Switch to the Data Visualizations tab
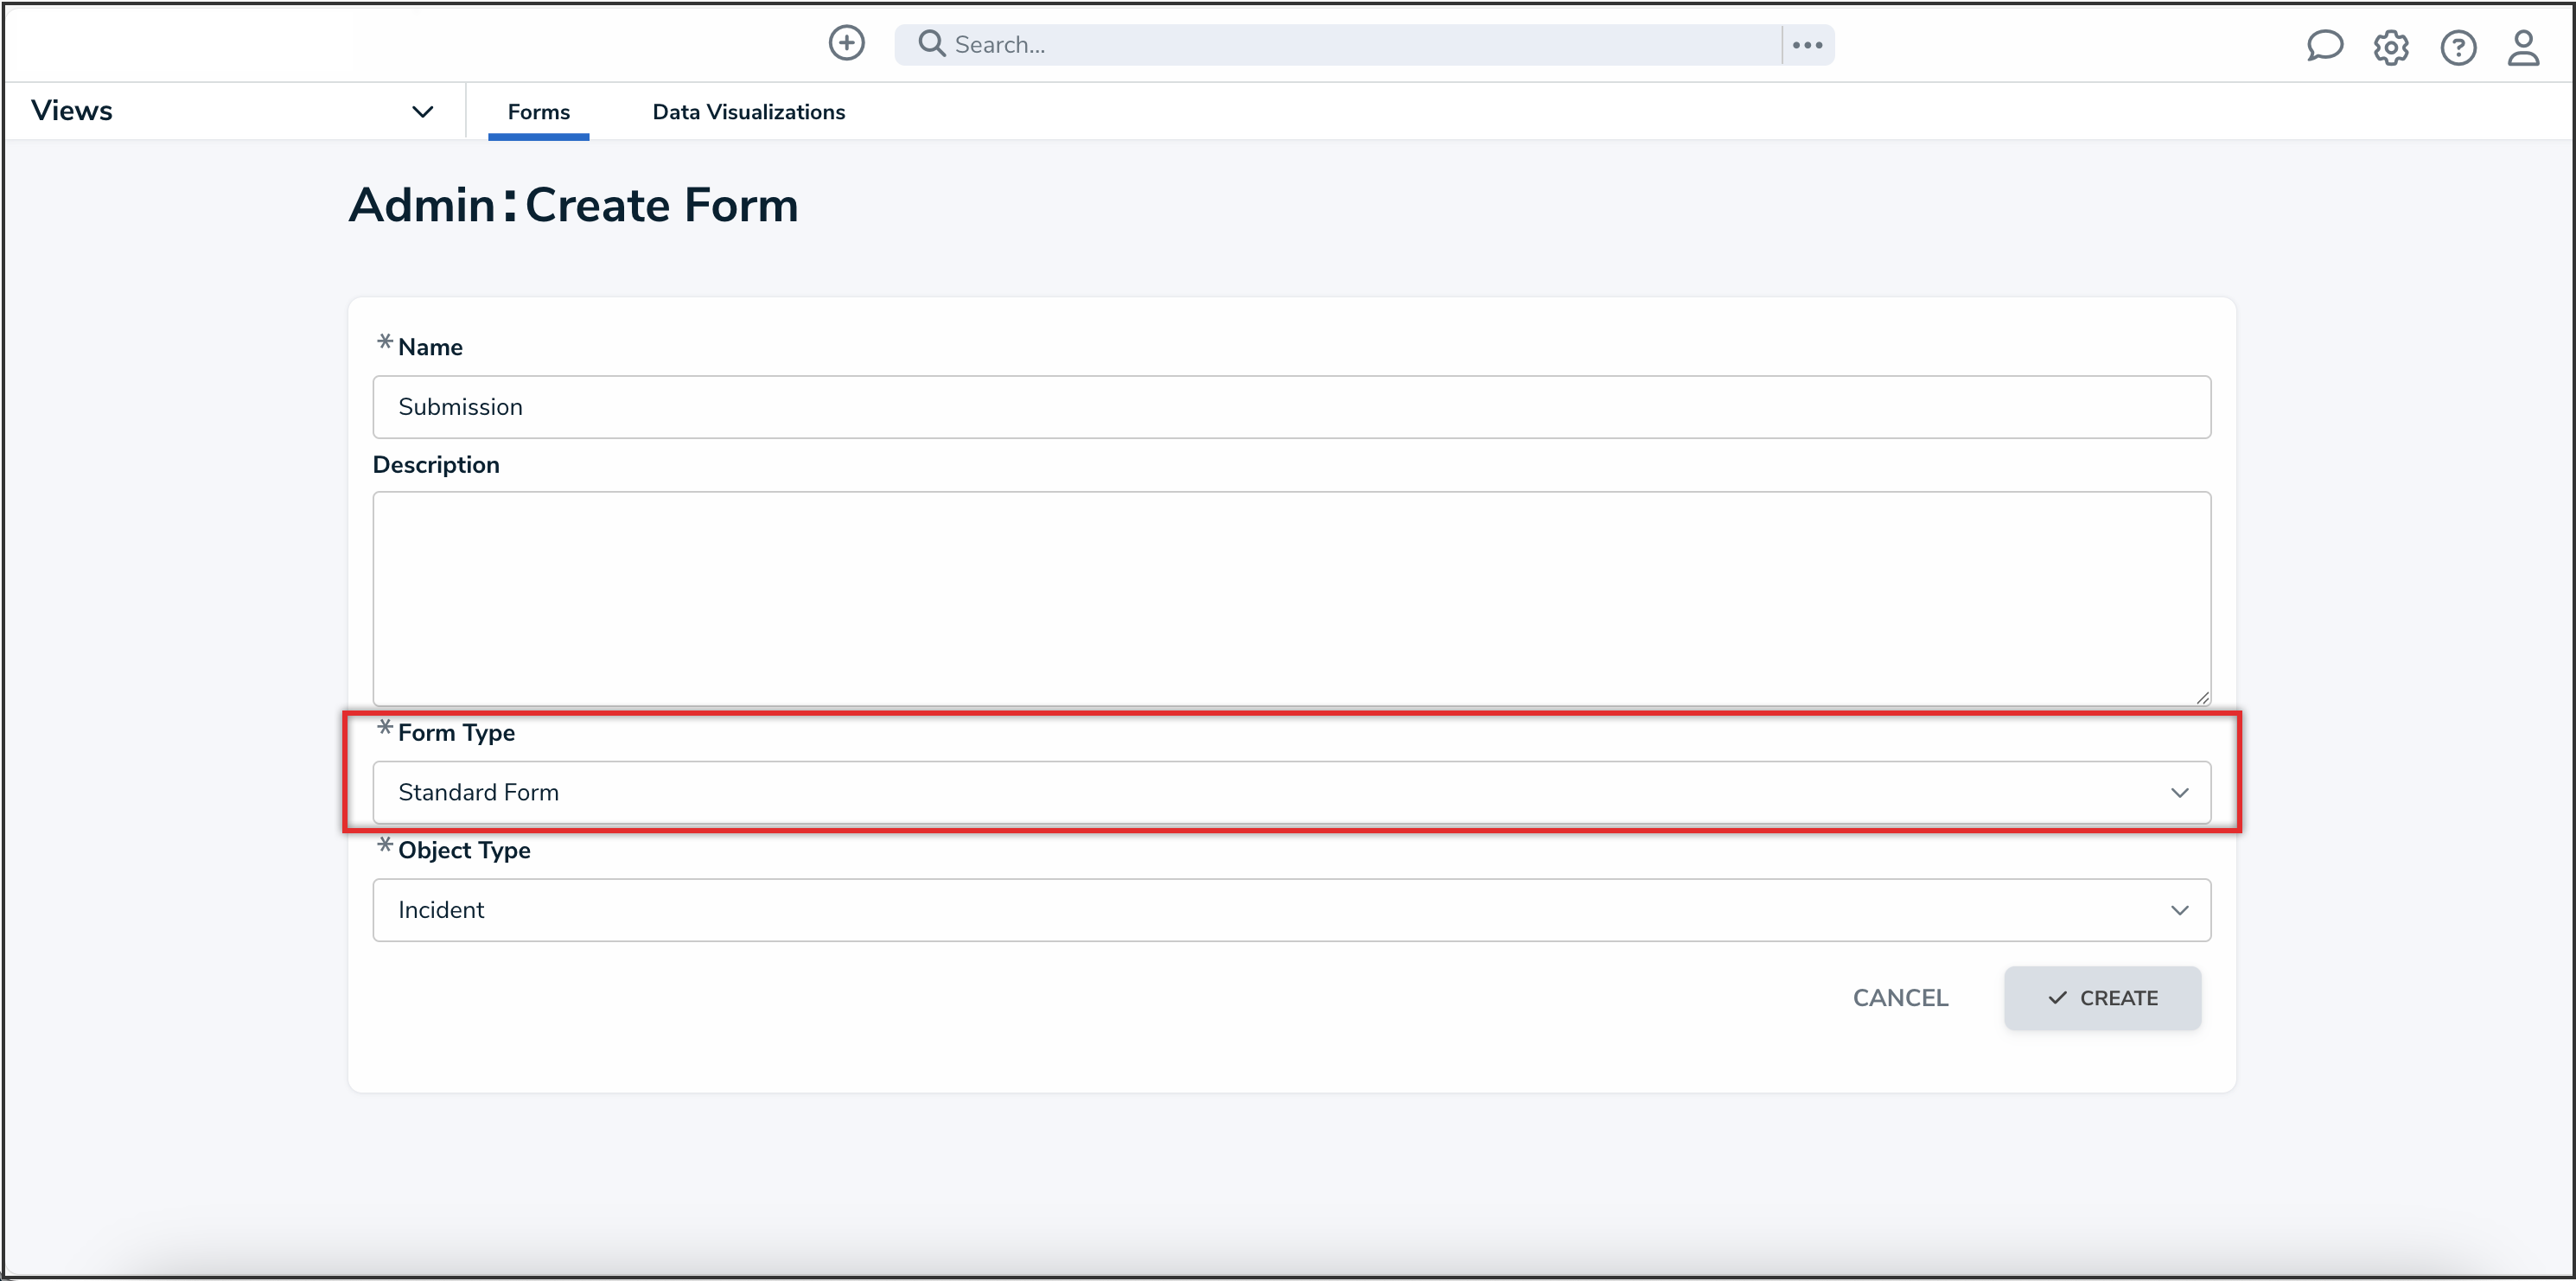The image size is (2576, 1281). 748,111
